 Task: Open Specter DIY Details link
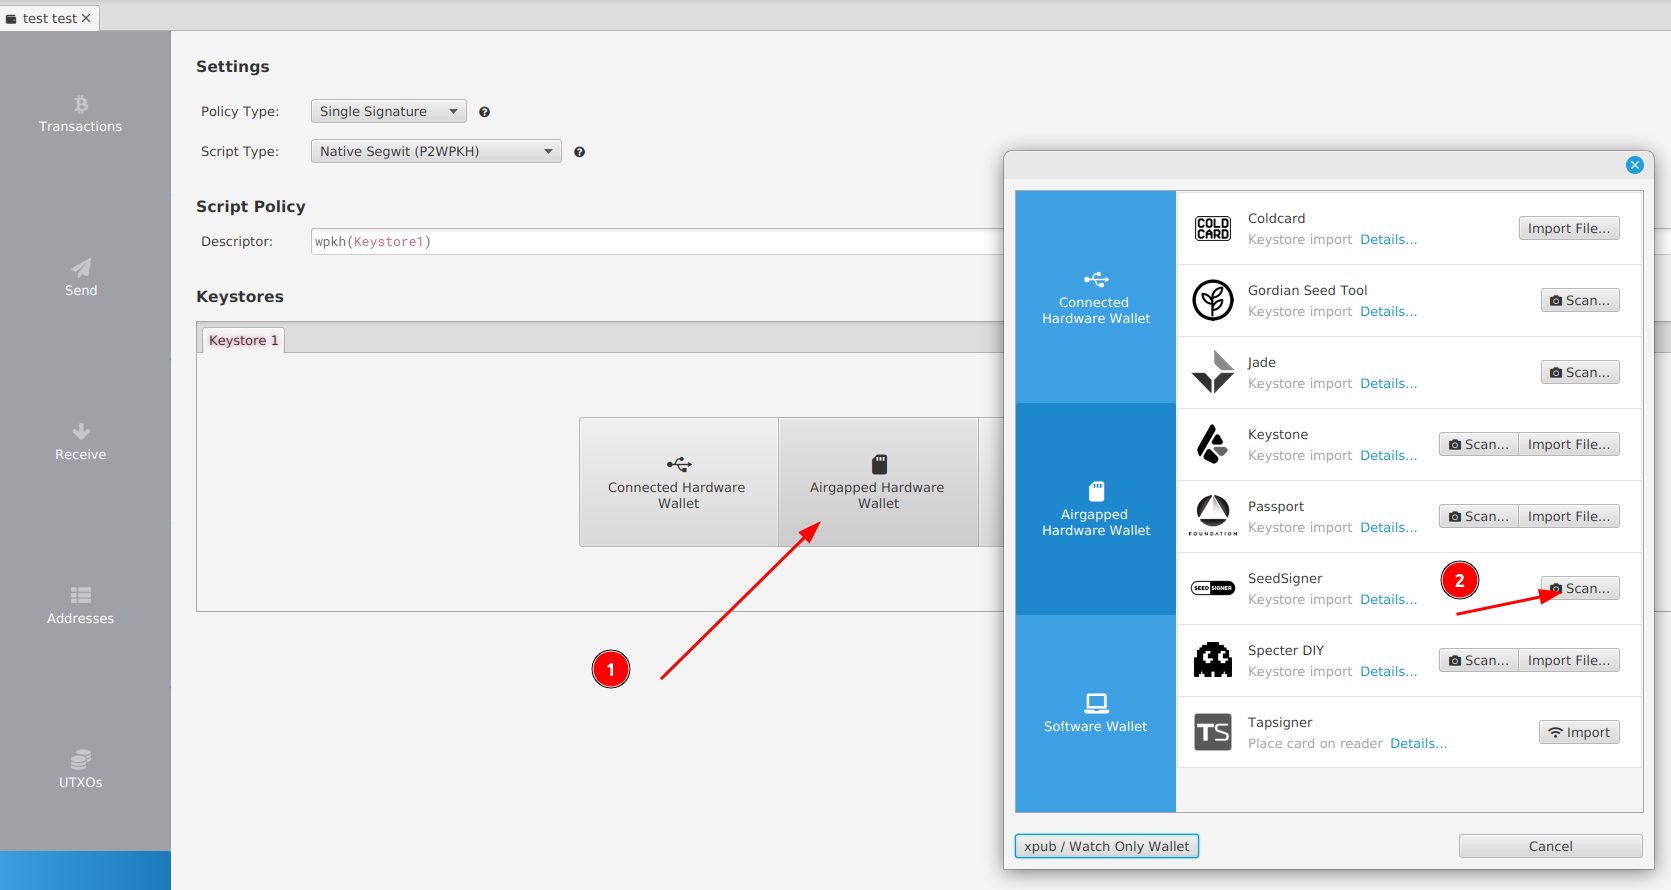(1388, 672)
